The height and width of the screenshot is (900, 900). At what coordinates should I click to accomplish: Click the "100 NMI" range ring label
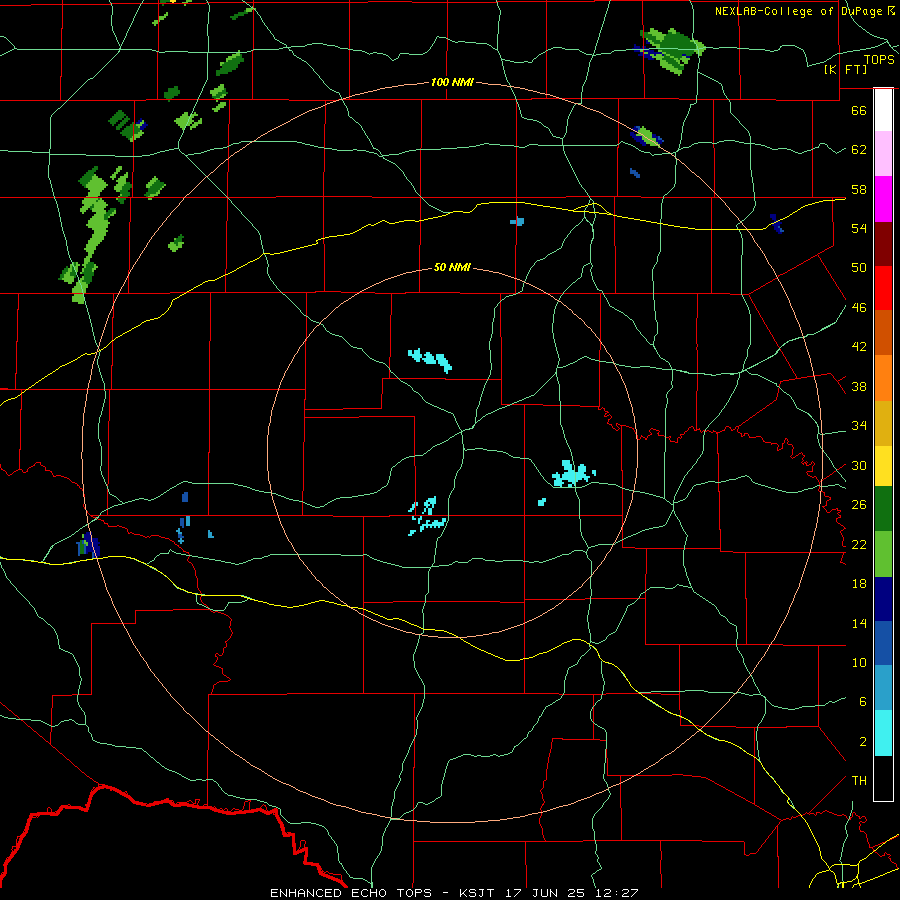(x=452, y=82)
